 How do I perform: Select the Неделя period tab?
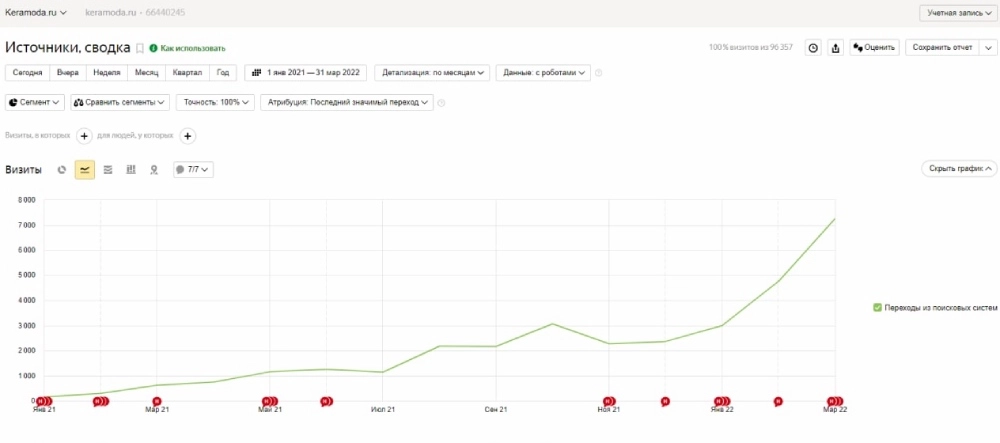pyautogui.click(x=107, y=73)
